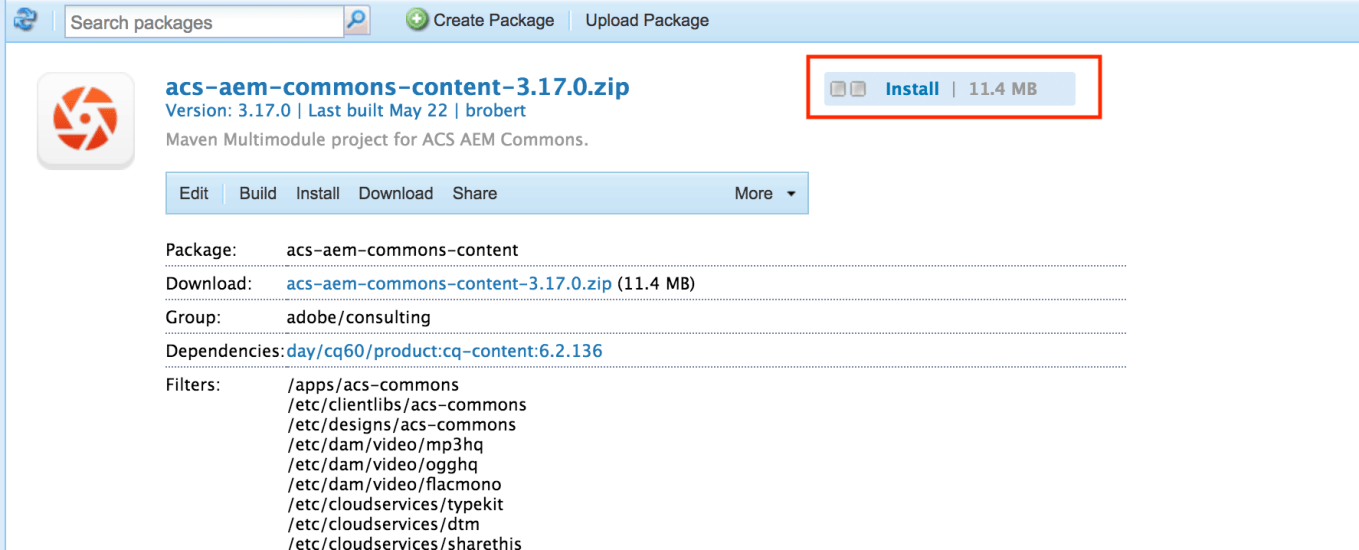Click Share in the package toolbar
The width and height of the screenshot is (1359, 550).
474,193
